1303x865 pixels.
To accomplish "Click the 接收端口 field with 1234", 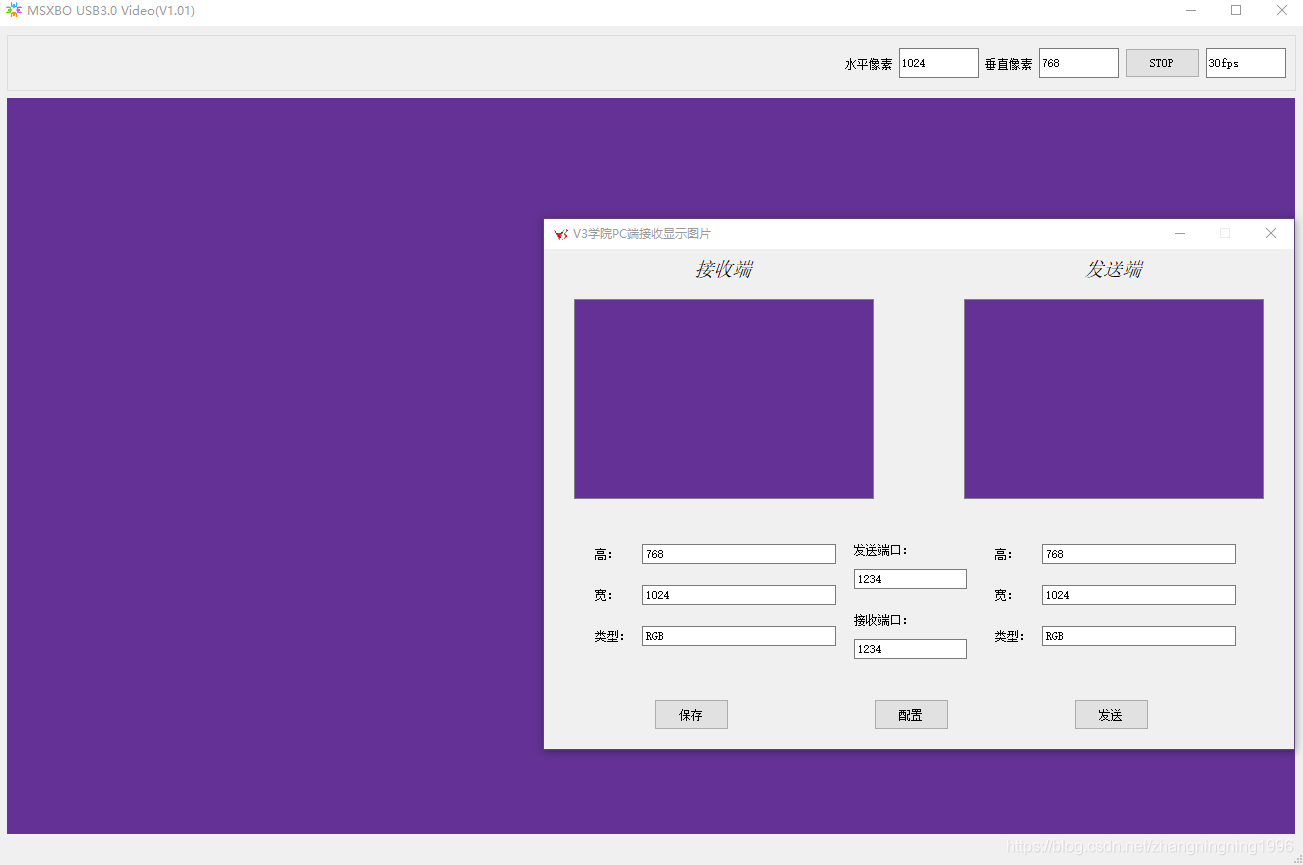I will [x=910, y=649].
